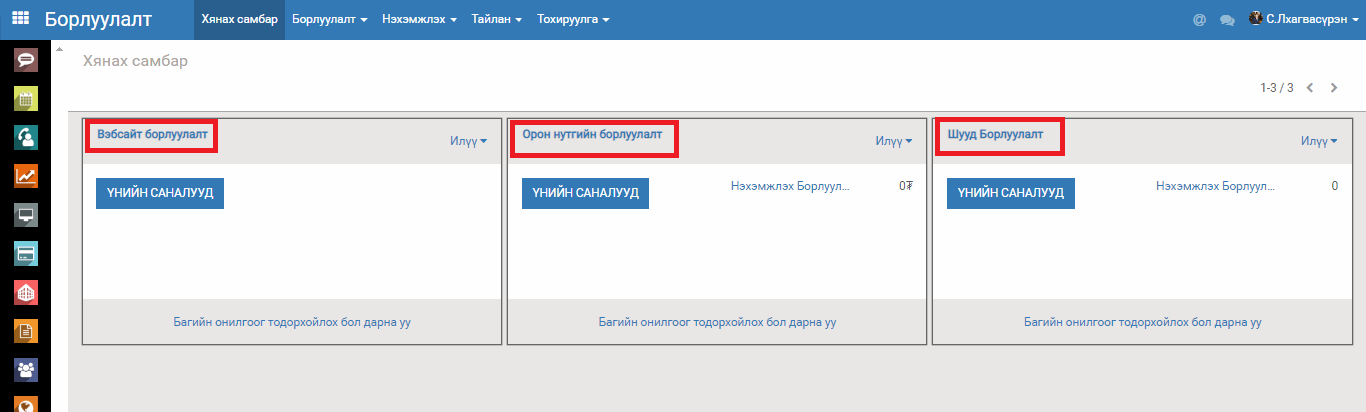
Task: Click the monitor screen sidebar icon
Action: [26, 215]
